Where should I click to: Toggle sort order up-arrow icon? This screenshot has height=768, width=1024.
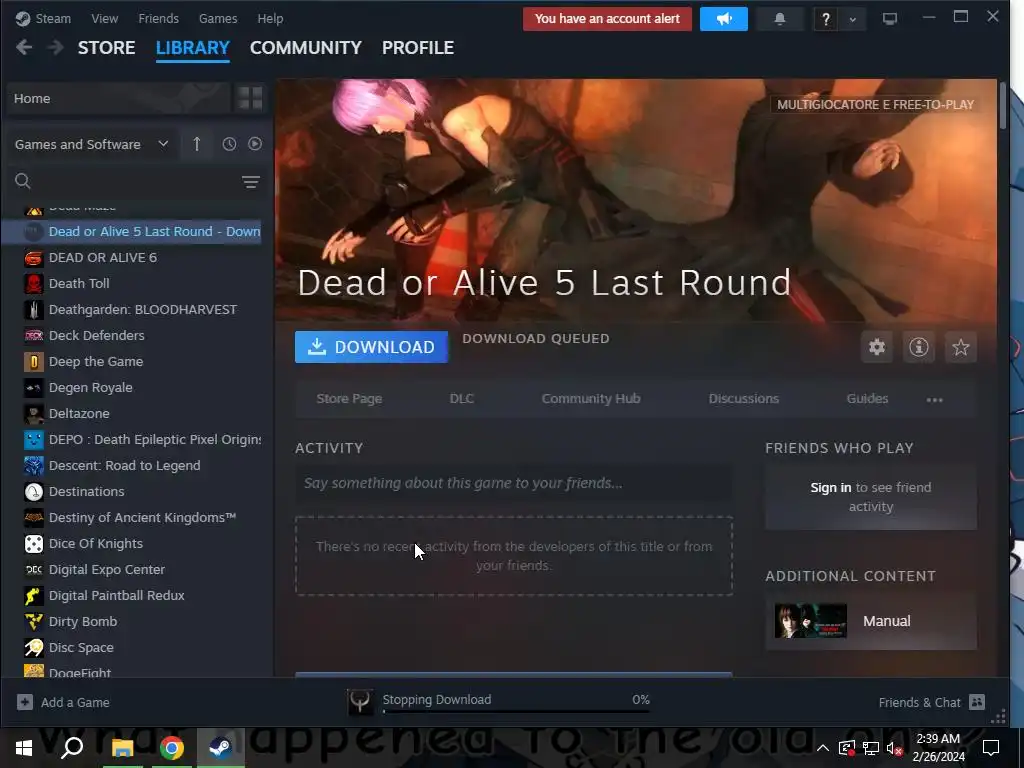(197, 144)
